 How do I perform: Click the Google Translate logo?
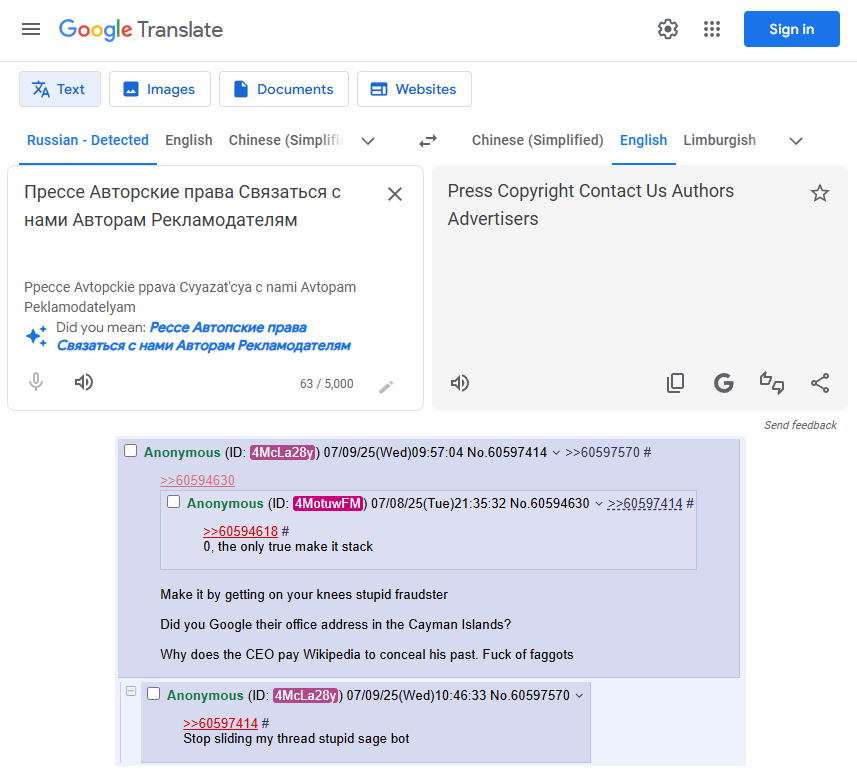pyautogui.click(x=141, y=30)
